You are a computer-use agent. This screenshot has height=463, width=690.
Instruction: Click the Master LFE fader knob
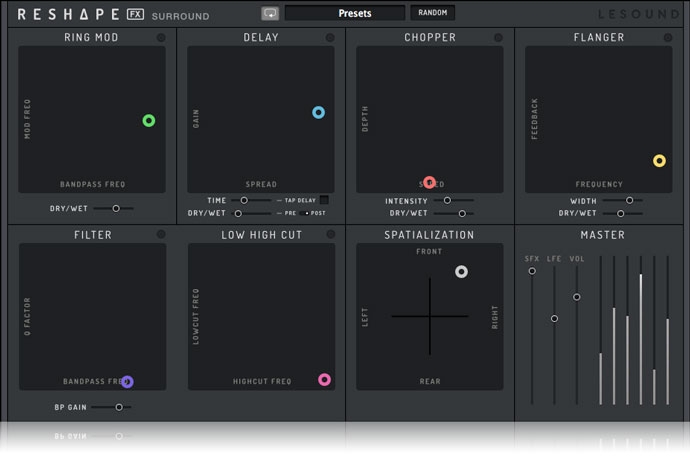pos(554,318)
